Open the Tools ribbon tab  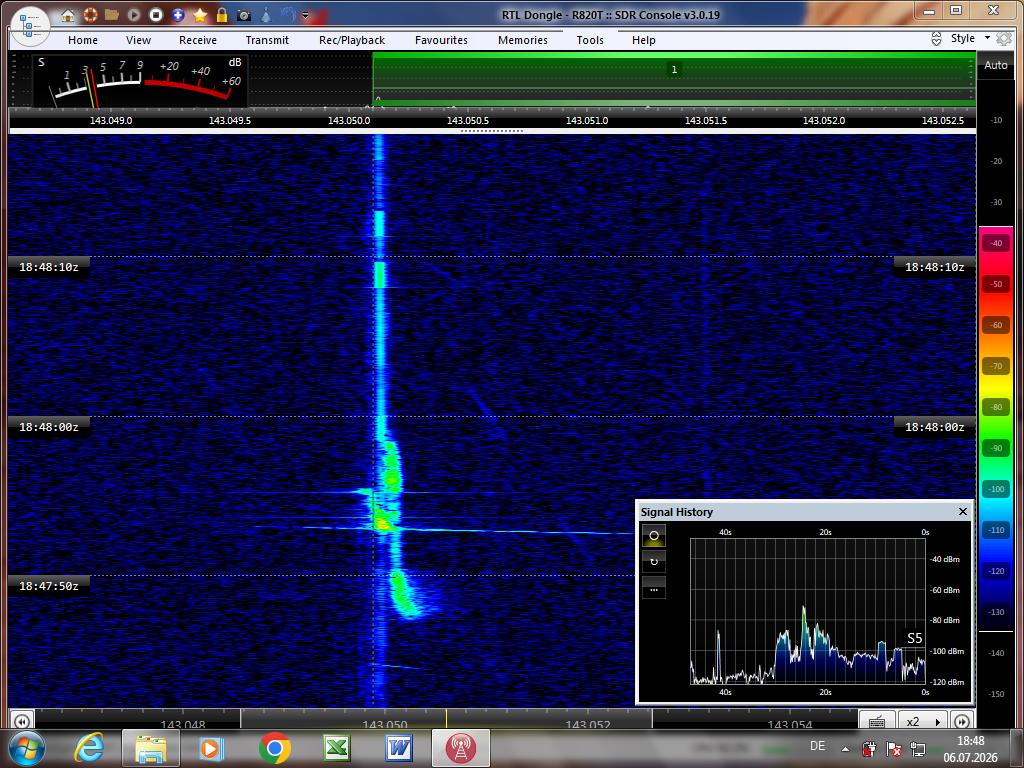pyautogui.click(x=590, y=40)
